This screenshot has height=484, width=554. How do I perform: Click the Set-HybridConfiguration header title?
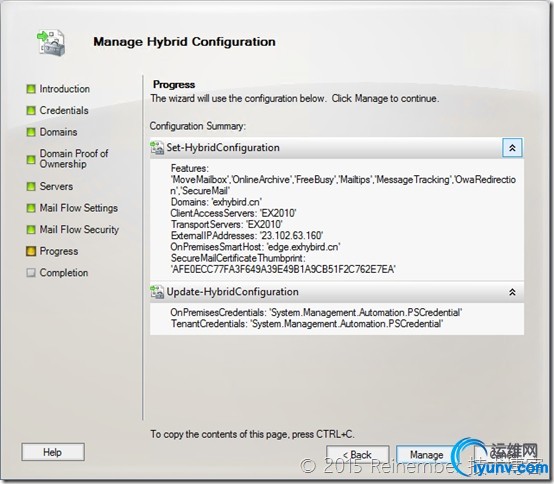(x=223, y=148)
